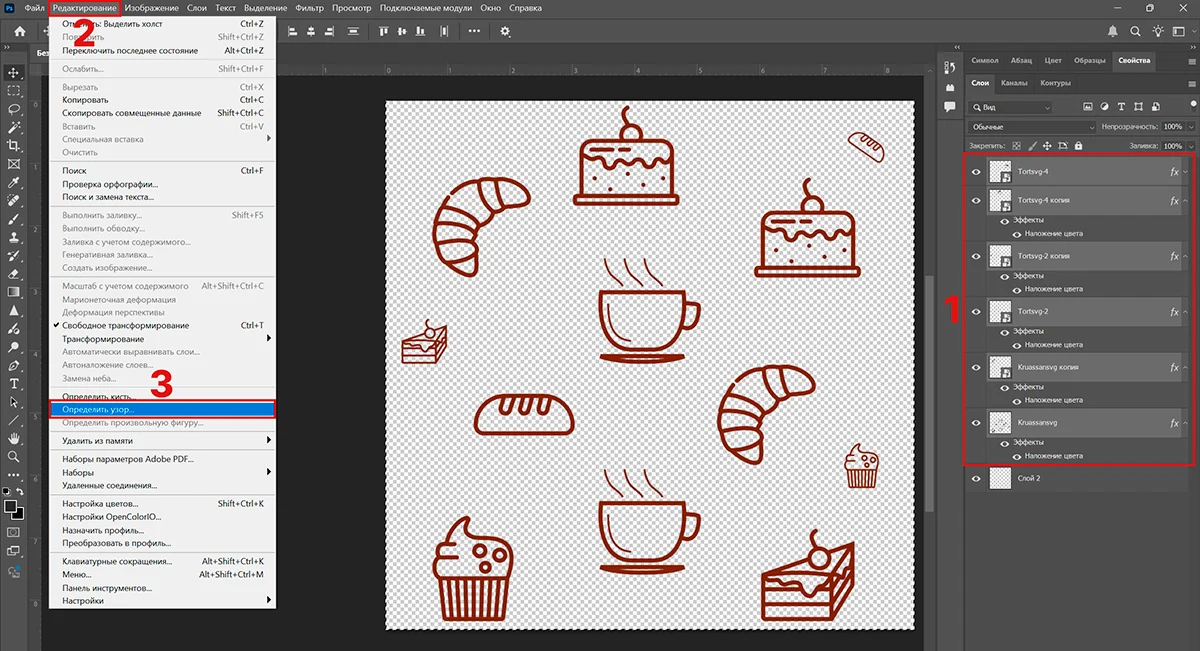
Task: Open the History panel icon
Action: (949, 67)
